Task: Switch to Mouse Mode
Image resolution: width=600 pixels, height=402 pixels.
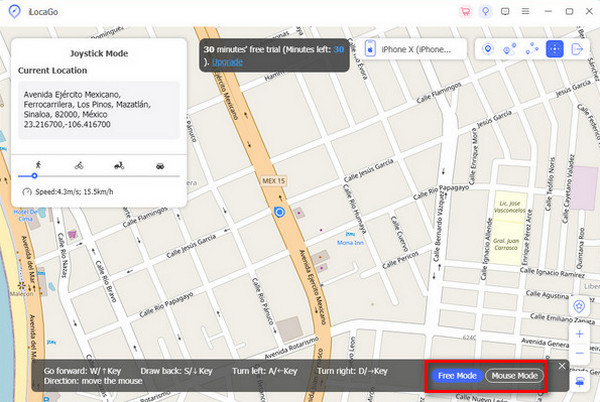Action: click(514, 376)
